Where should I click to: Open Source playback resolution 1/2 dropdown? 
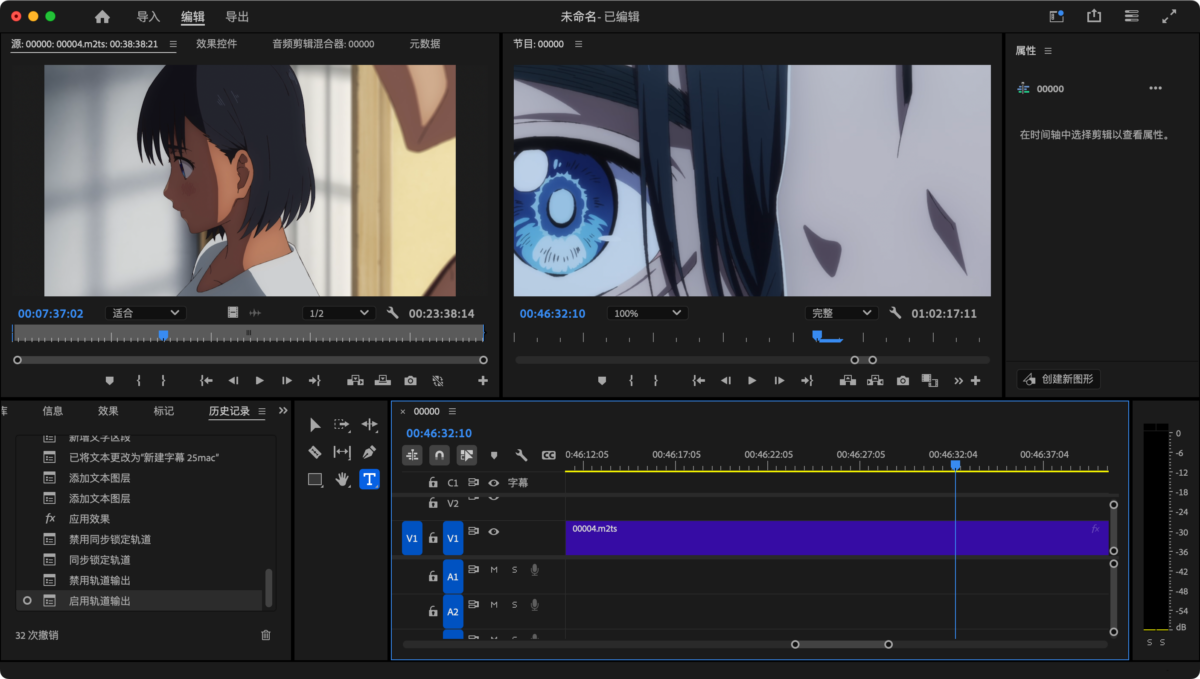(338, 313)
